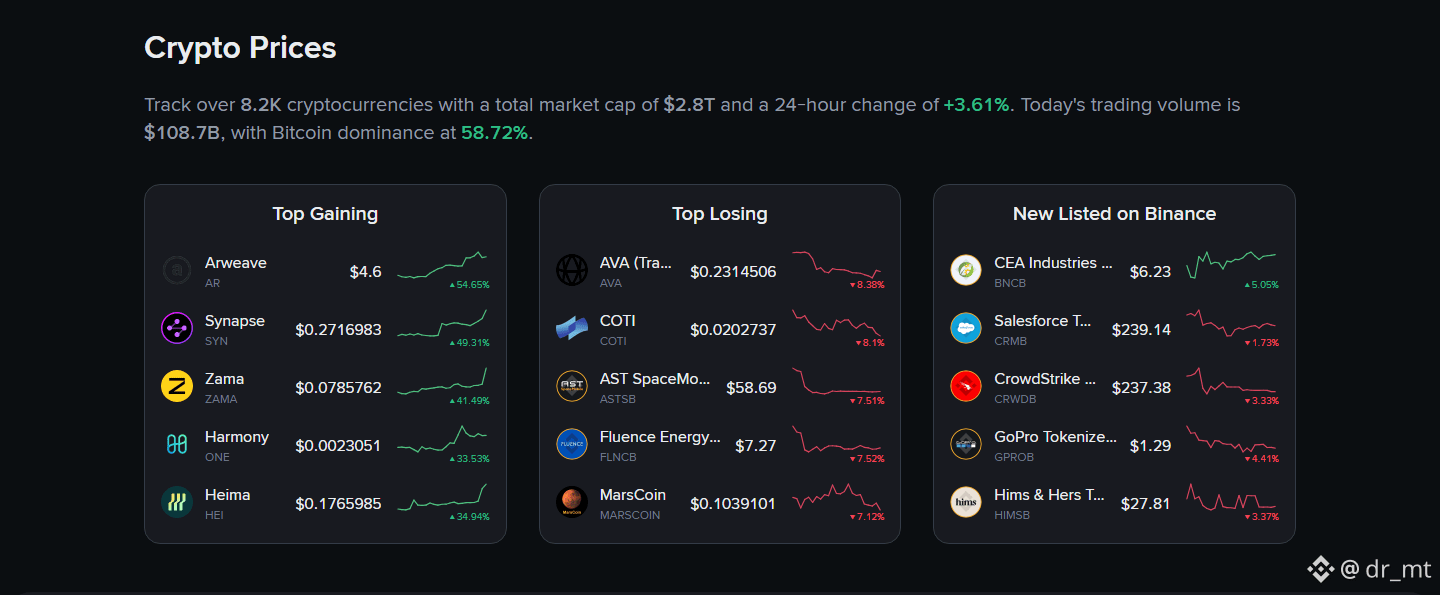Click the Arweave coin icon
The image size is (1440, 595).
pos(177,270)
